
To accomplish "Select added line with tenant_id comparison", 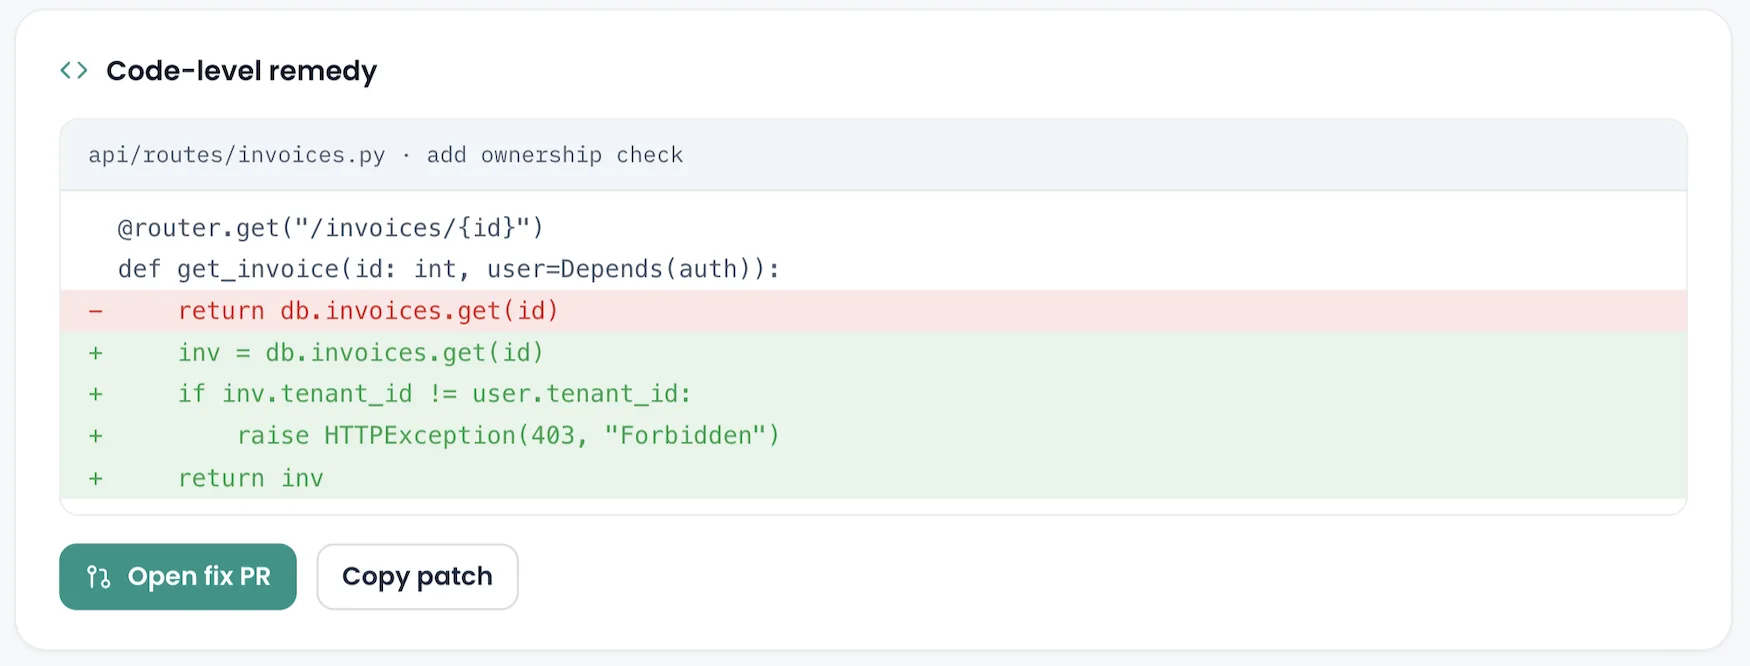I will click(873, 394).
